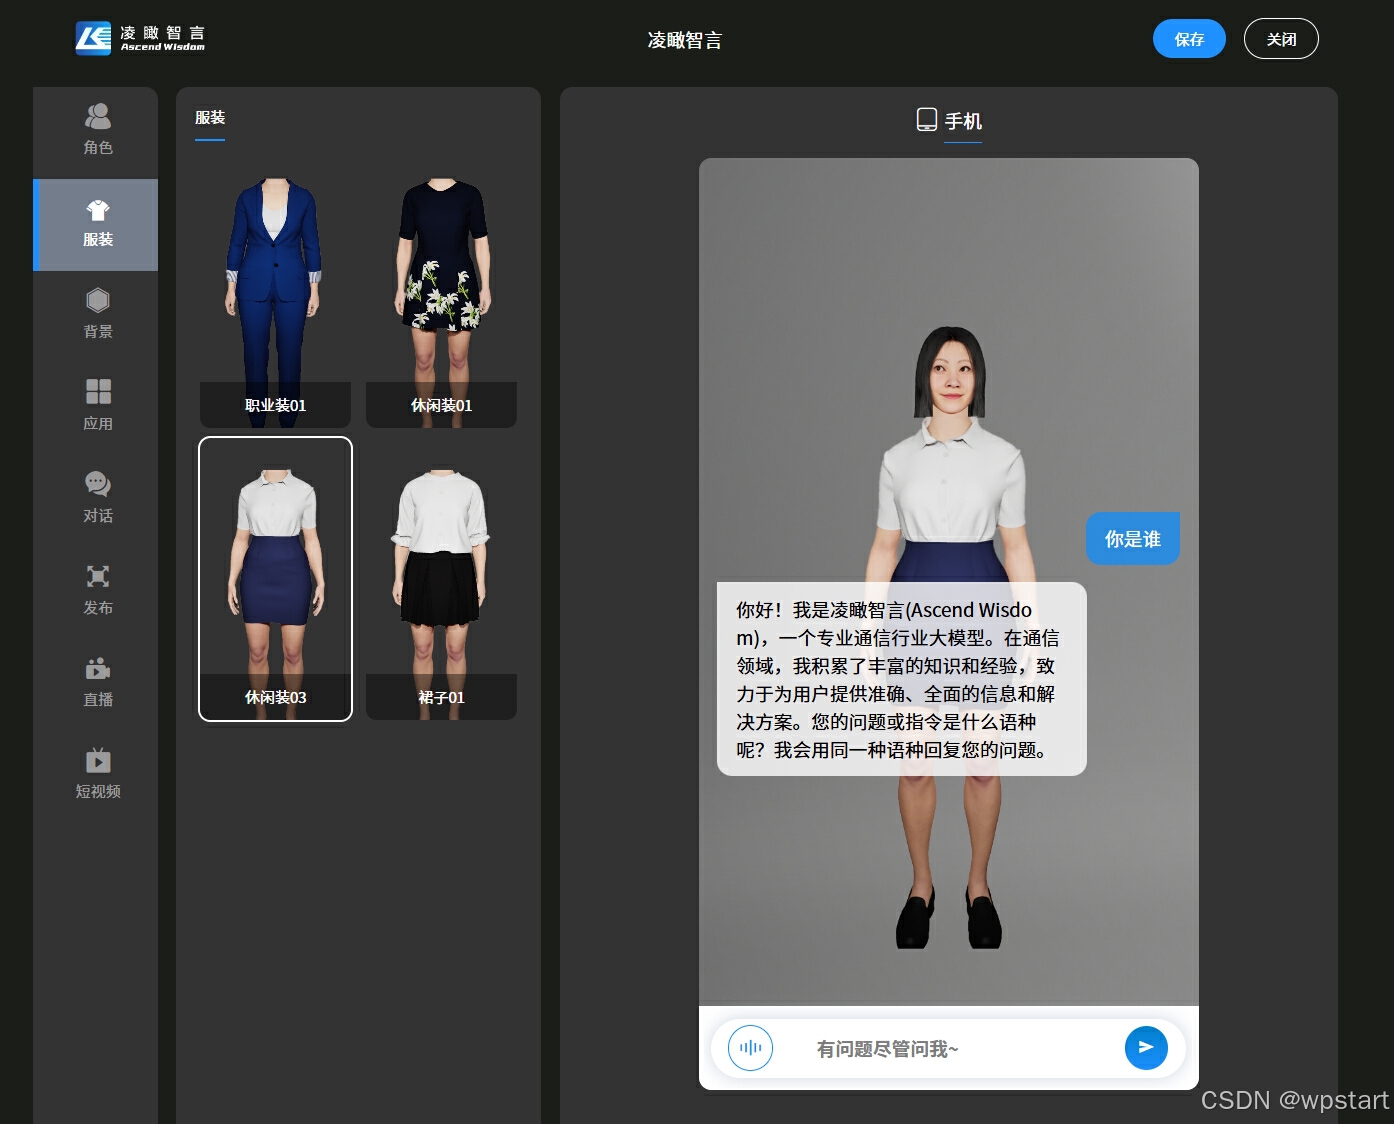
Task: Click the Ascend Wisdom logo
Action: pyautogui.click(x=140, y=38)
